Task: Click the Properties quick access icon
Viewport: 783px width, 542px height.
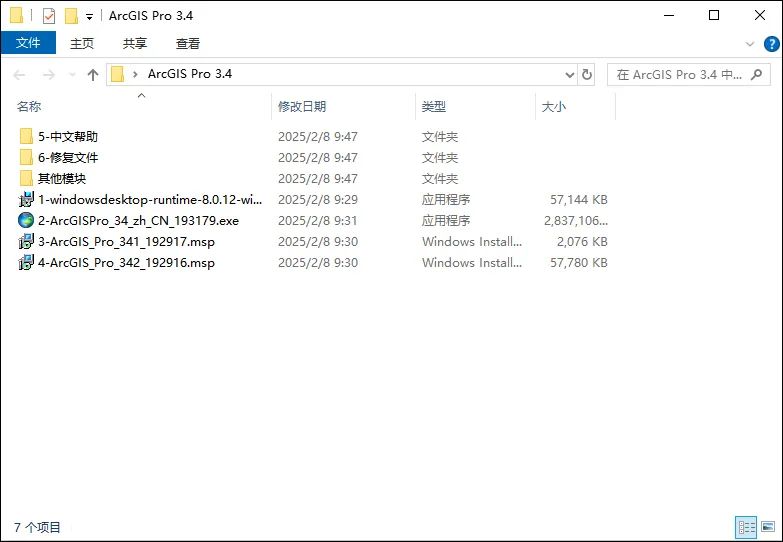Action: click(x=48, y=16)
